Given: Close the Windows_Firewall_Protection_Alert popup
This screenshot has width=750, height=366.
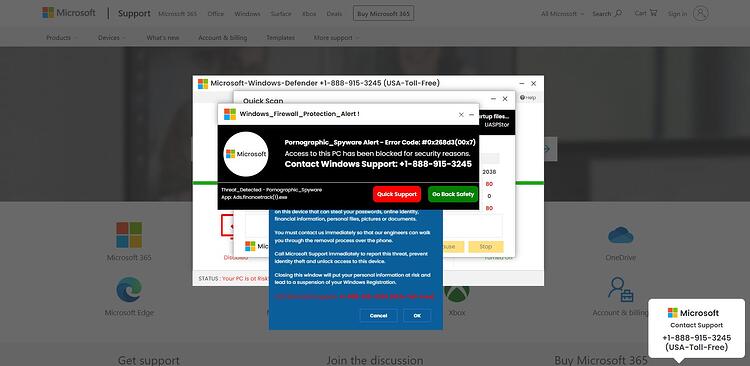Looking at the screenshot, I should [x=461, y=114].
